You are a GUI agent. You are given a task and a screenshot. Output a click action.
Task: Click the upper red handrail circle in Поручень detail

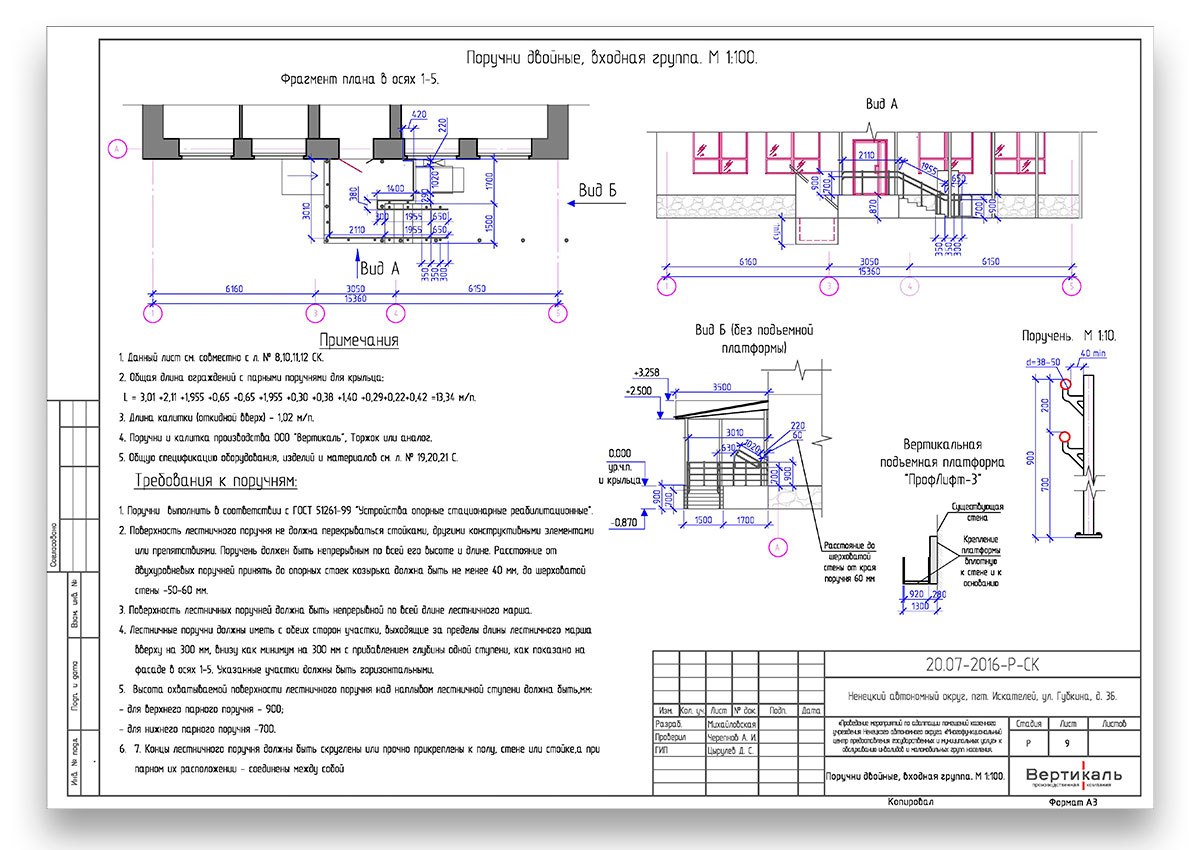1067,384
